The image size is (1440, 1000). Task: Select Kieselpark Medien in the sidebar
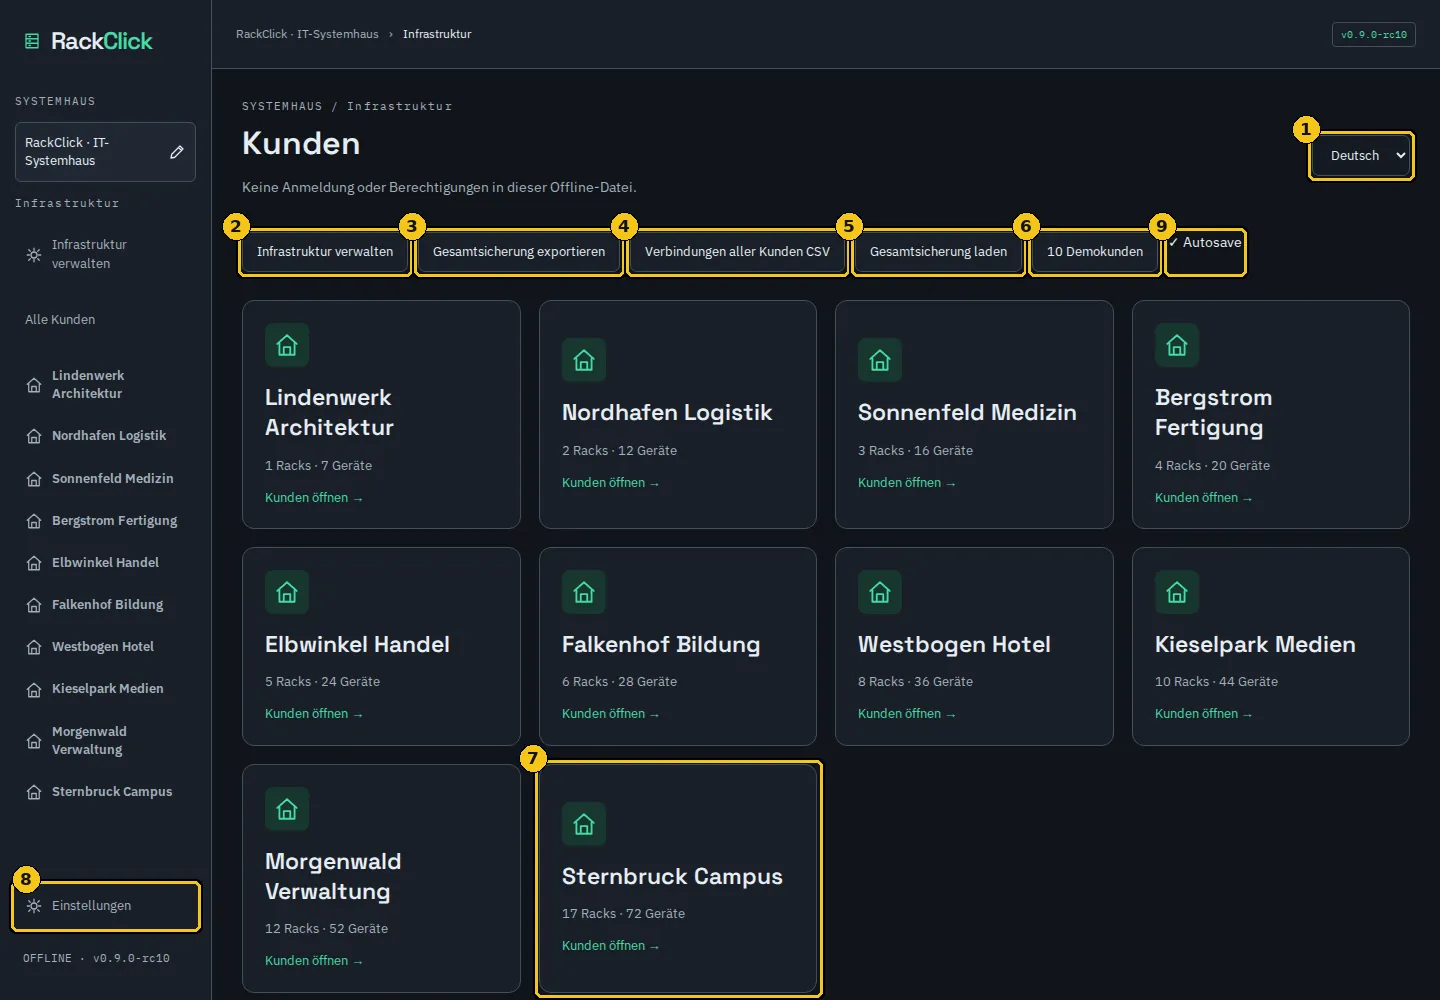coord(105,689)
